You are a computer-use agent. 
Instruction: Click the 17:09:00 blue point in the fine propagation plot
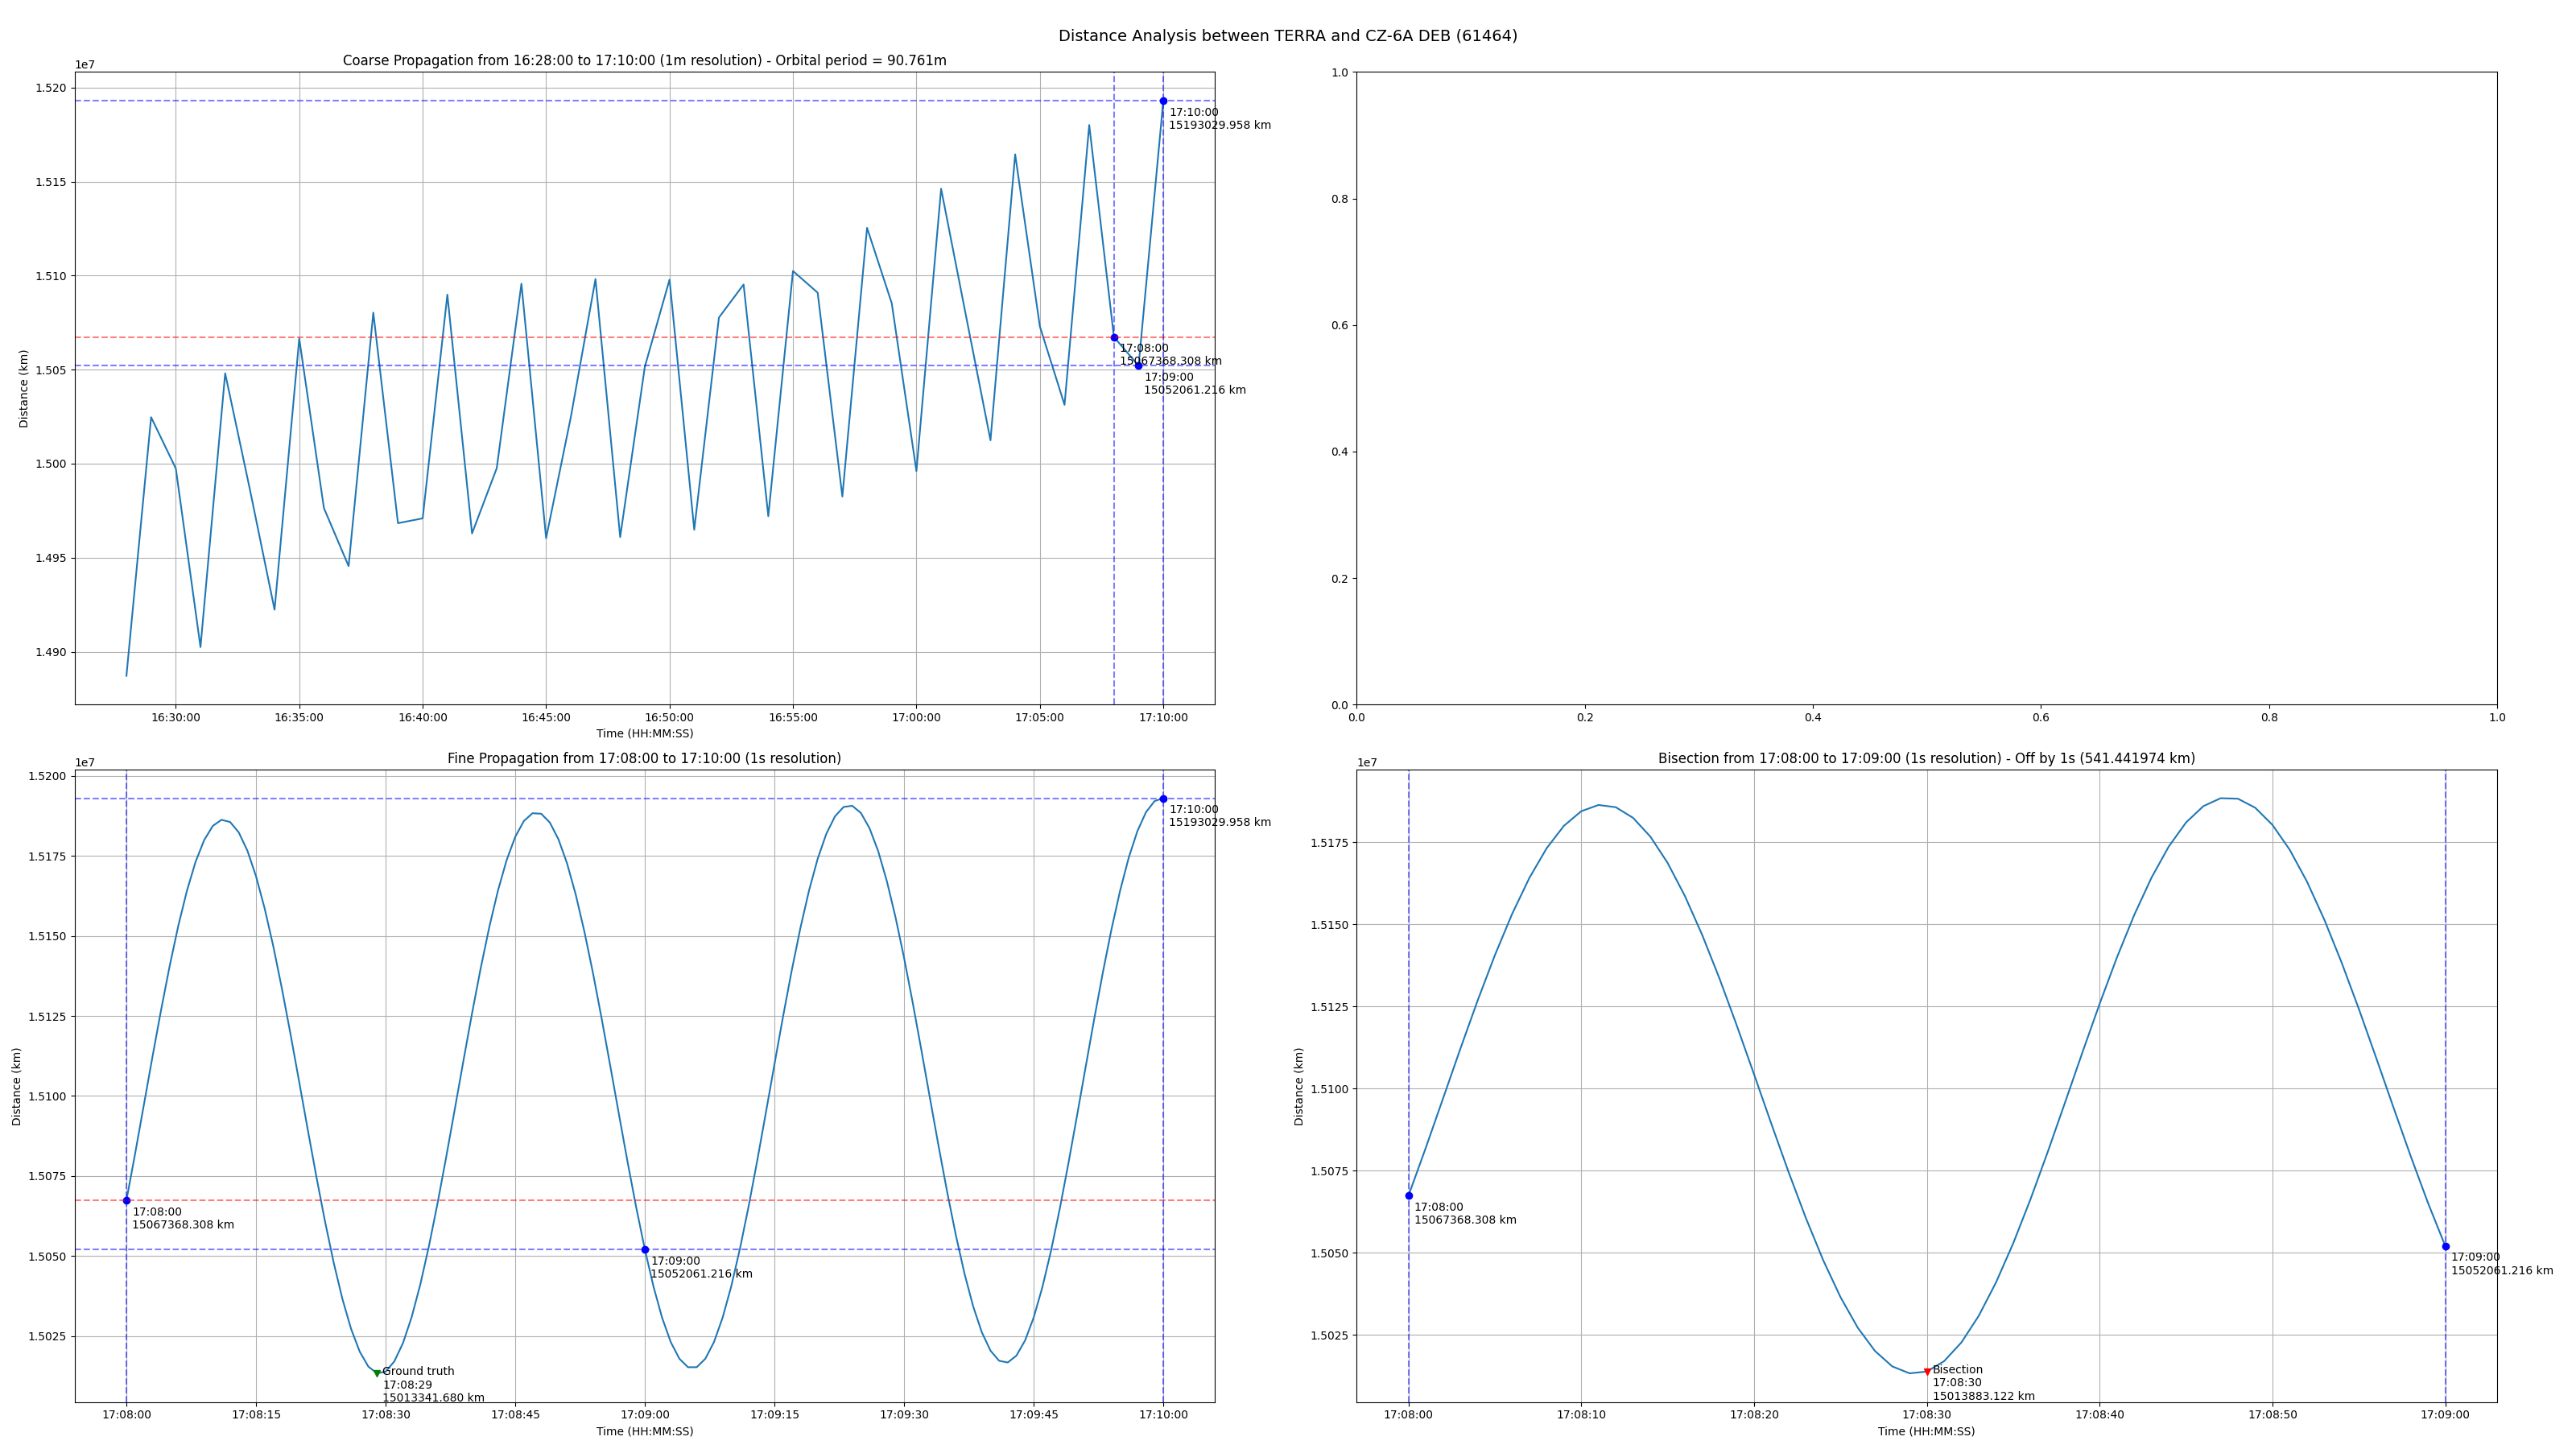click(x=645, y=1250)
